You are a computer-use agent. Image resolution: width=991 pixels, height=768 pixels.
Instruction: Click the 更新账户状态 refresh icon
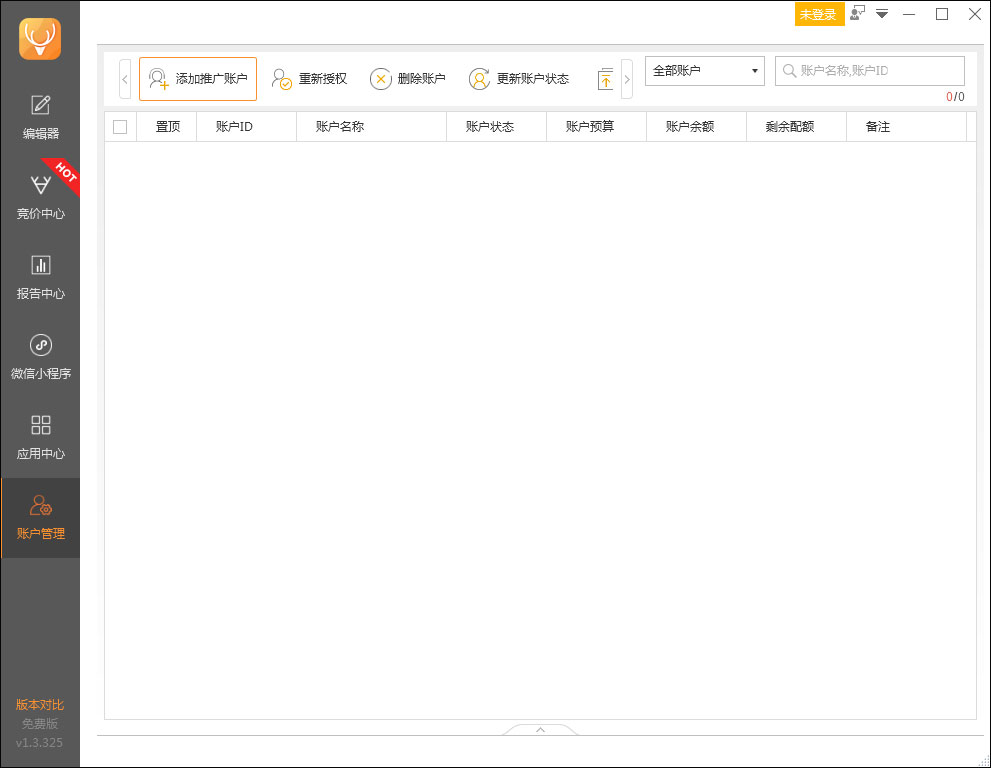click(x=479, y=78)
